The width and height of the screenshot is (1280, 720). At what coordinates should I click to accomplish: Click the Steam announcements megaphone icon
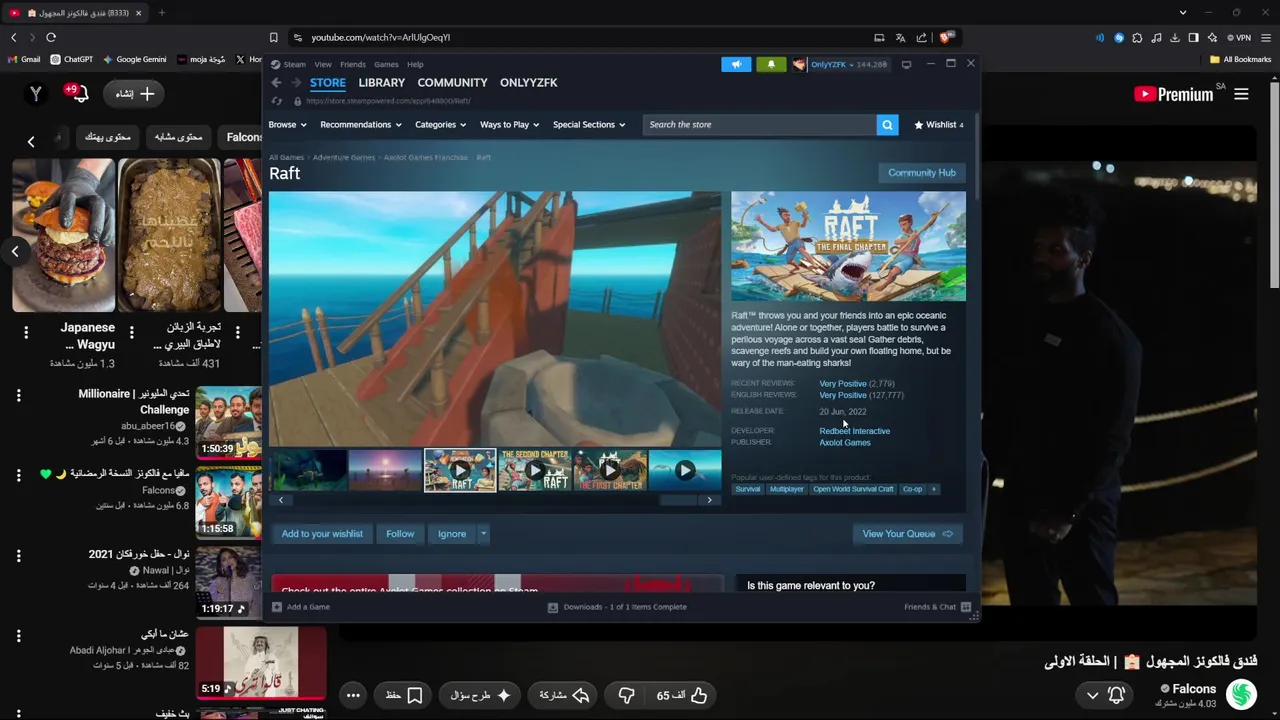[x=736, y=64]
